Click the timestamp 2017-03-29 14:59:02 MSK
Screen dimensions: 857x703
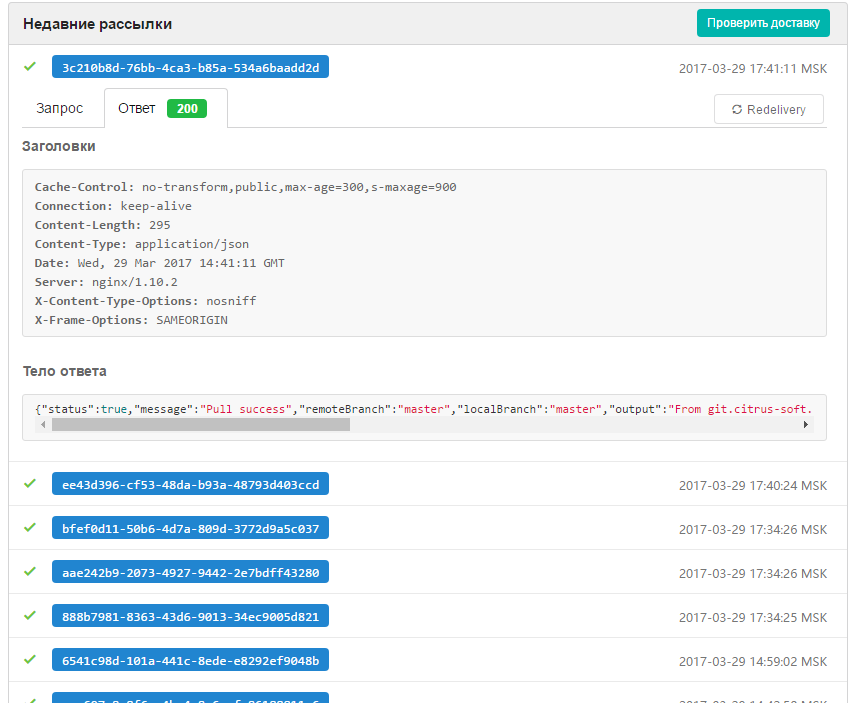click(x=753, y=662)
